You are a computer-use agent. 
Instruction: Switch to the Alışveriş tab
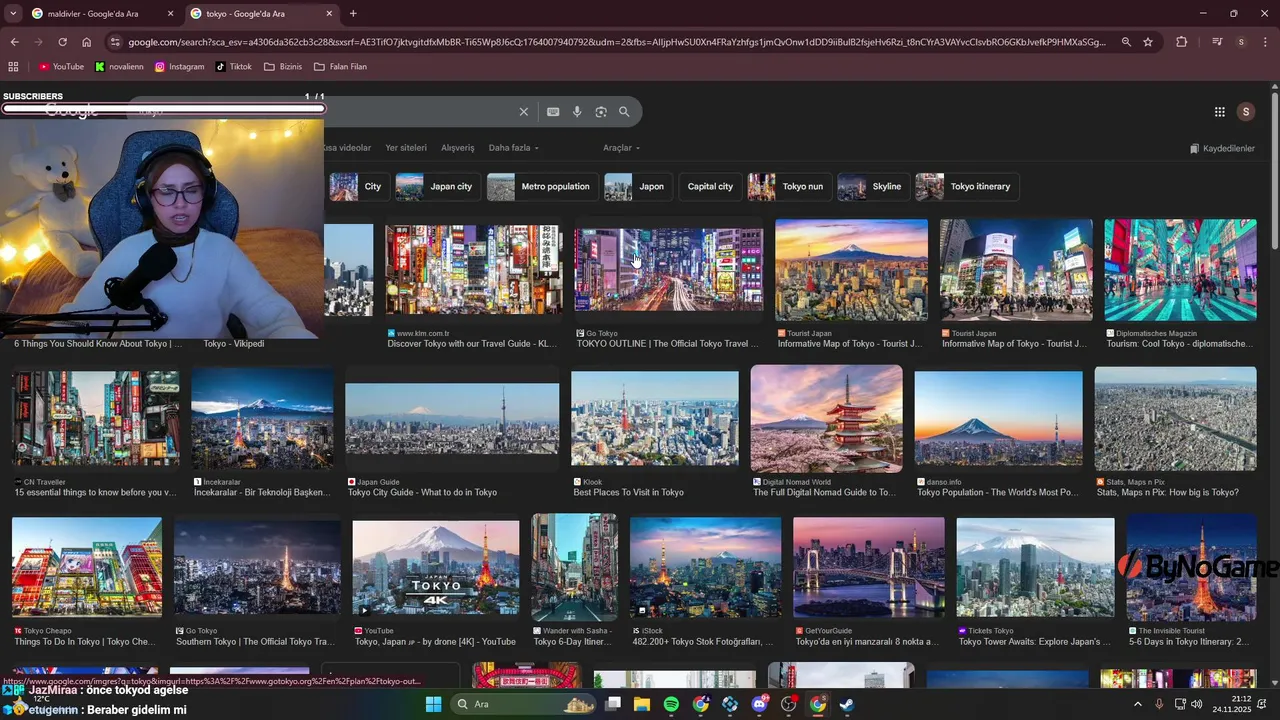(458, 148)
